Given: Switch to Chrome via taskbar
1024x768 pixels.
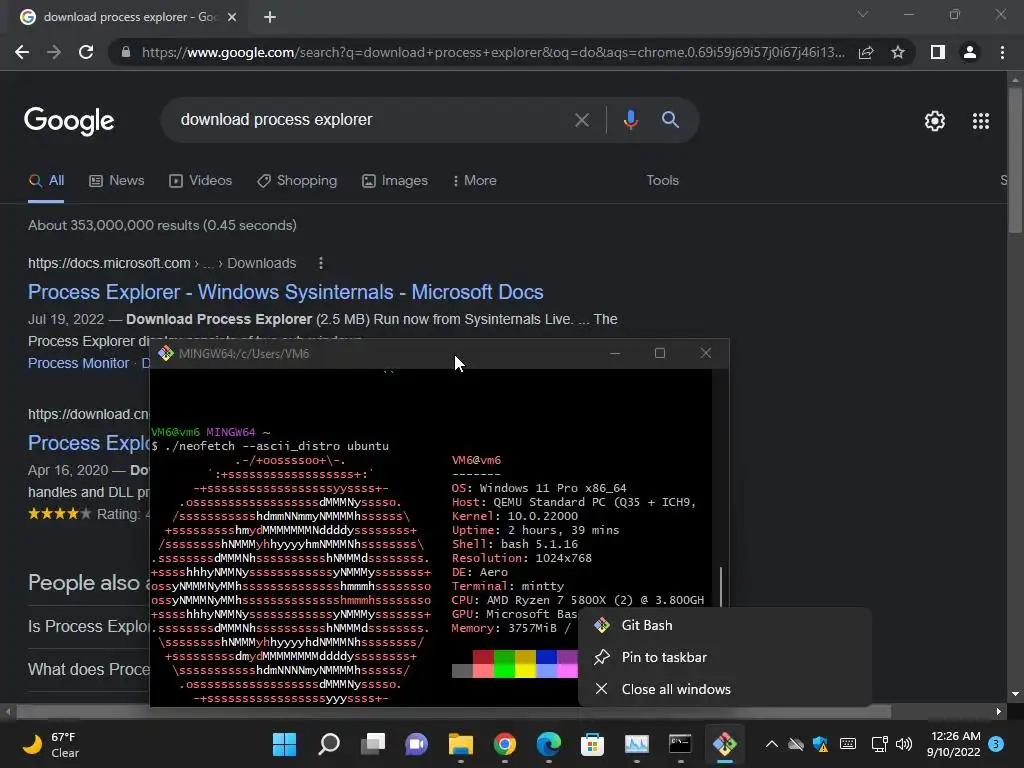Looking at the screenshot, I should [505, 744].
